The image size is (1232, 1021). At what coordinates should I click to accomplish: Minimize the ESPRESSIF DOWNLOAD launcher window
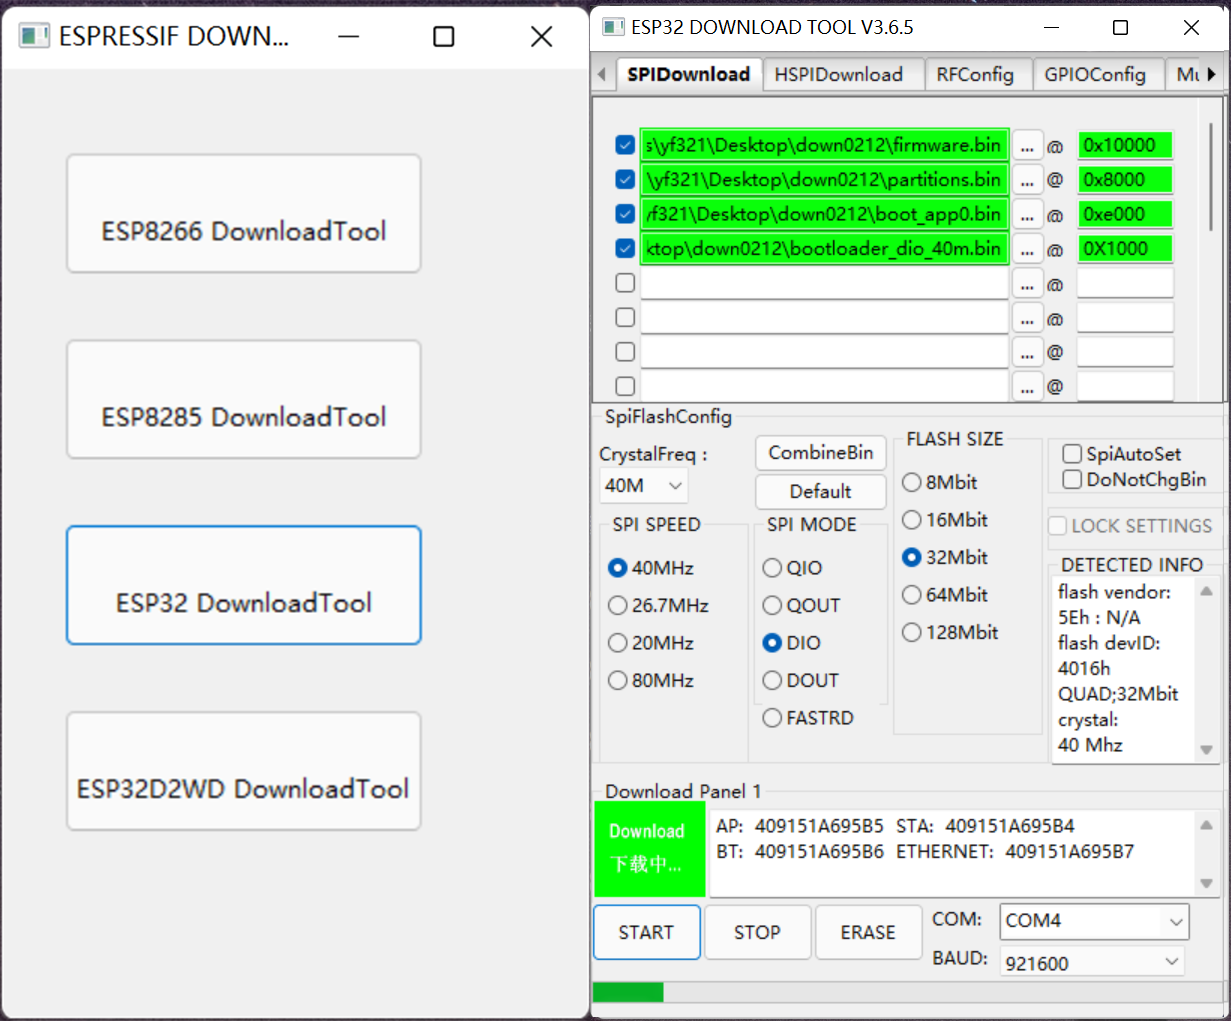click(x=349, y=37)
